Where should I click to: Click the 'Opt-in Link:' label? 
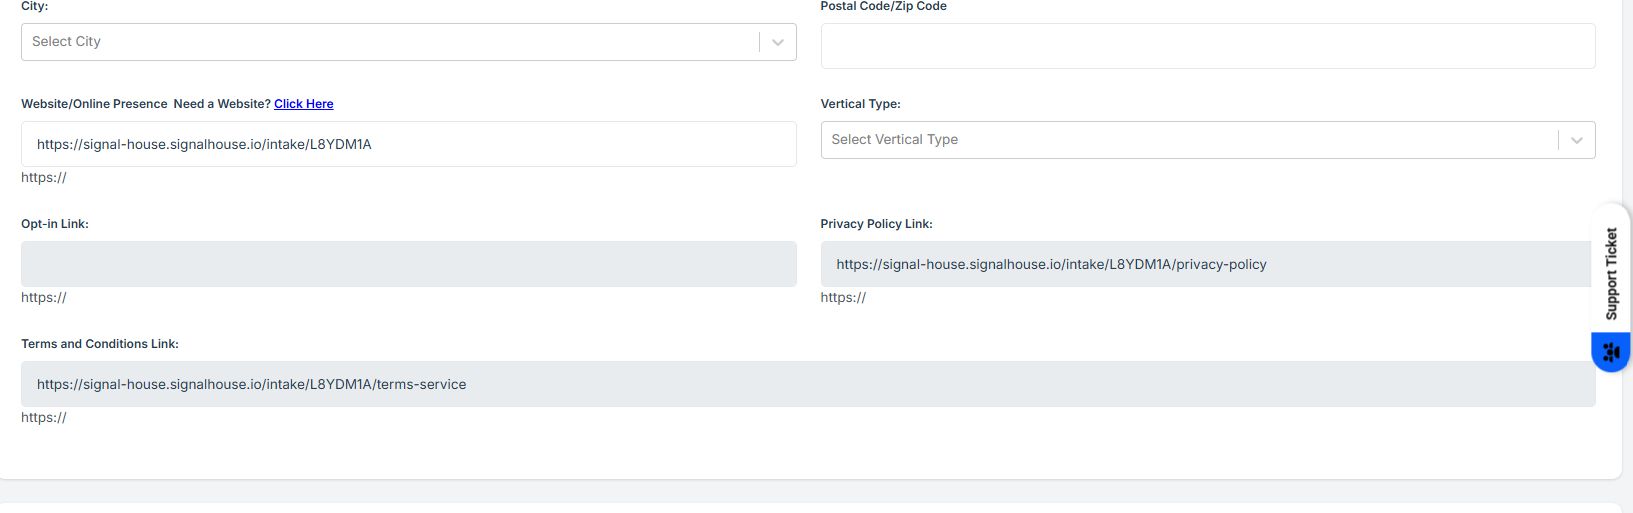pyautogui.click(x=55, y=224)
